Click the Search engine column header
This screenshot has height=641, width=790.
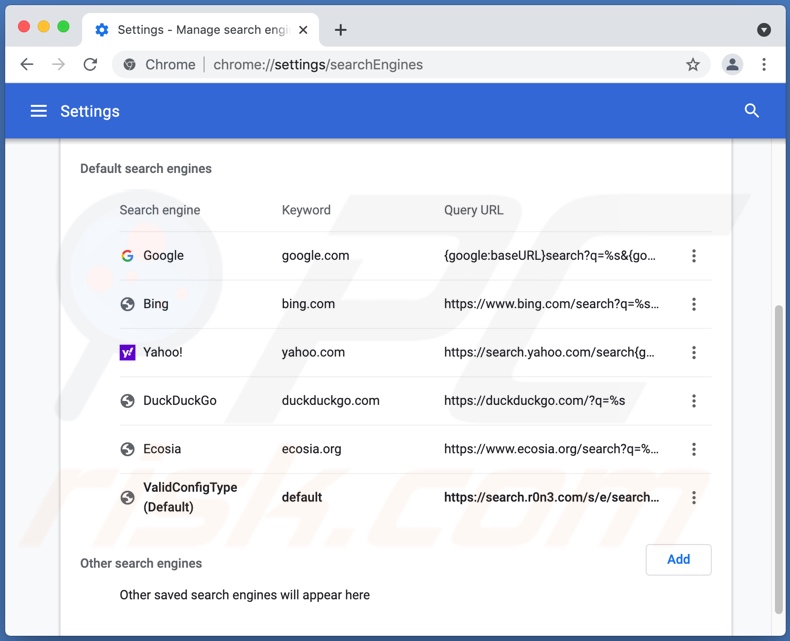pos(160,210)
